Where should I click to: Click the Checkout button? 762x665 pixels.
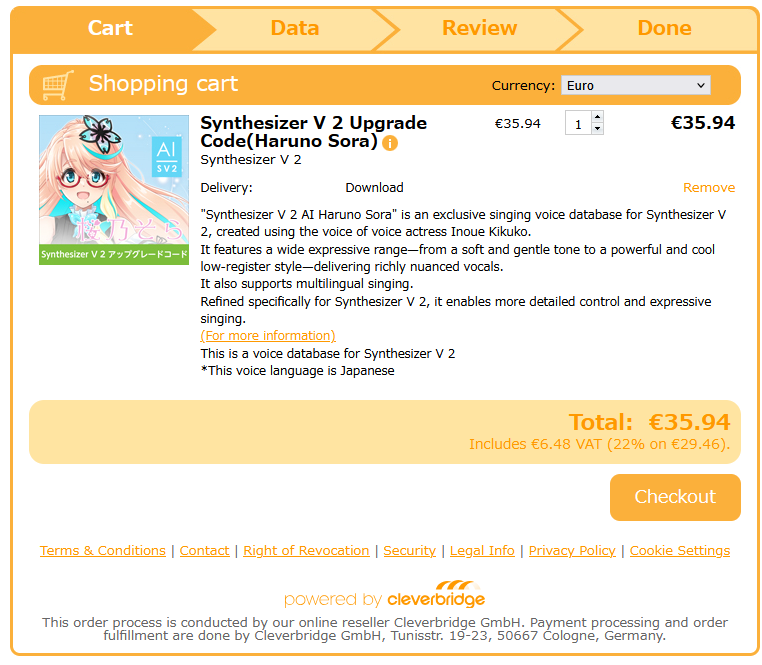(x=675, y=497)
